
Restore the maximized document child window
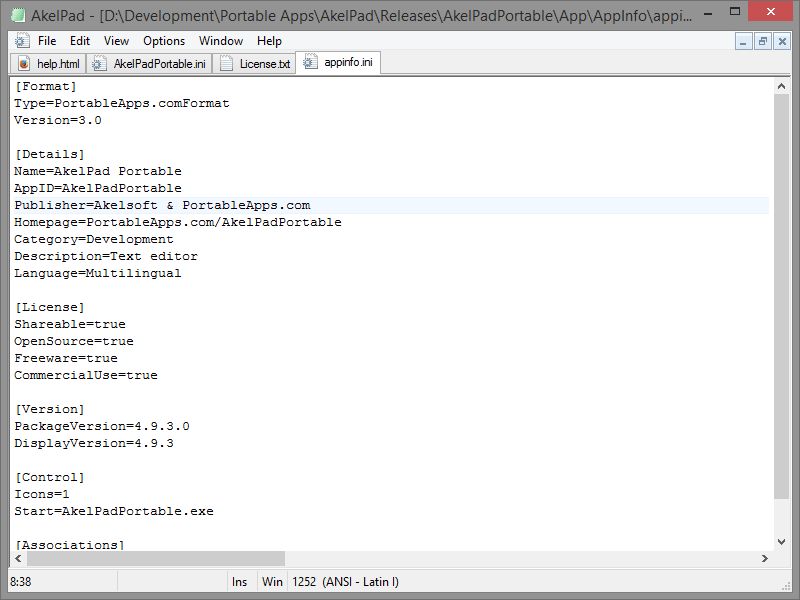coord(765,41)
